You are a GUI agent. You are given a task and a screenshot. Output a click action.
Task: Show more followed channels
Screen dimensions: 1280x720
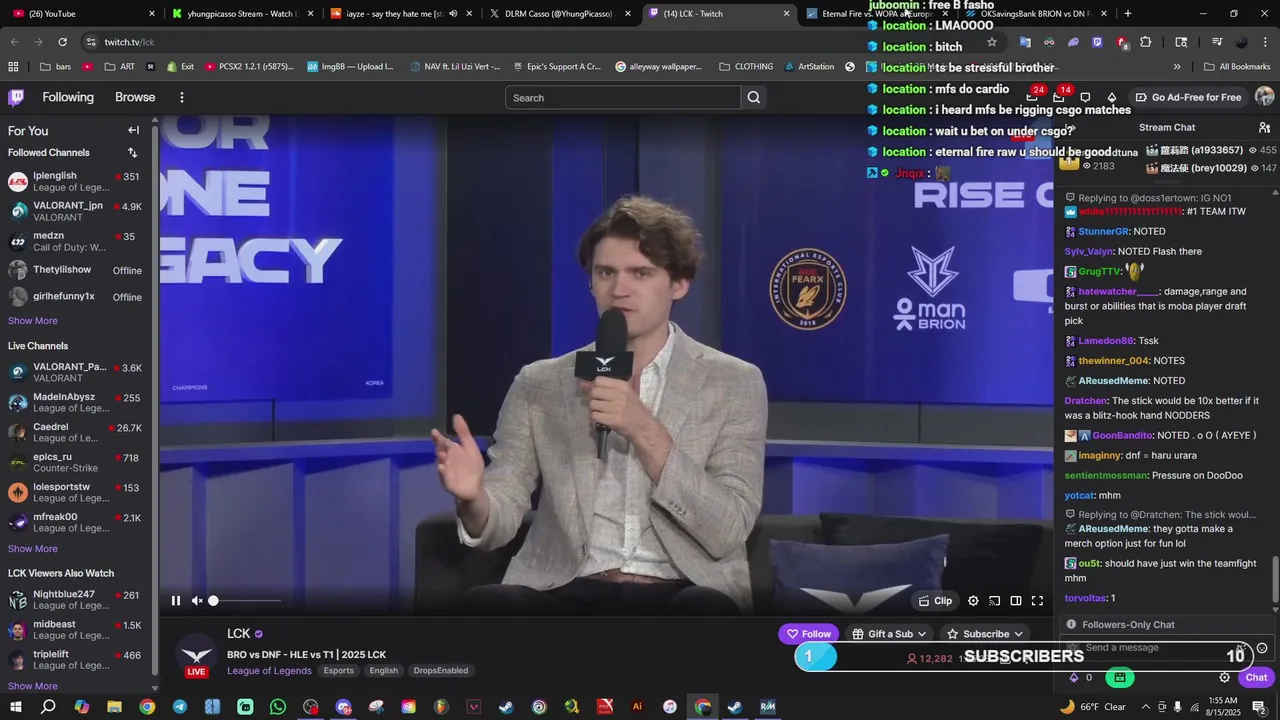(x=33, y=321)
